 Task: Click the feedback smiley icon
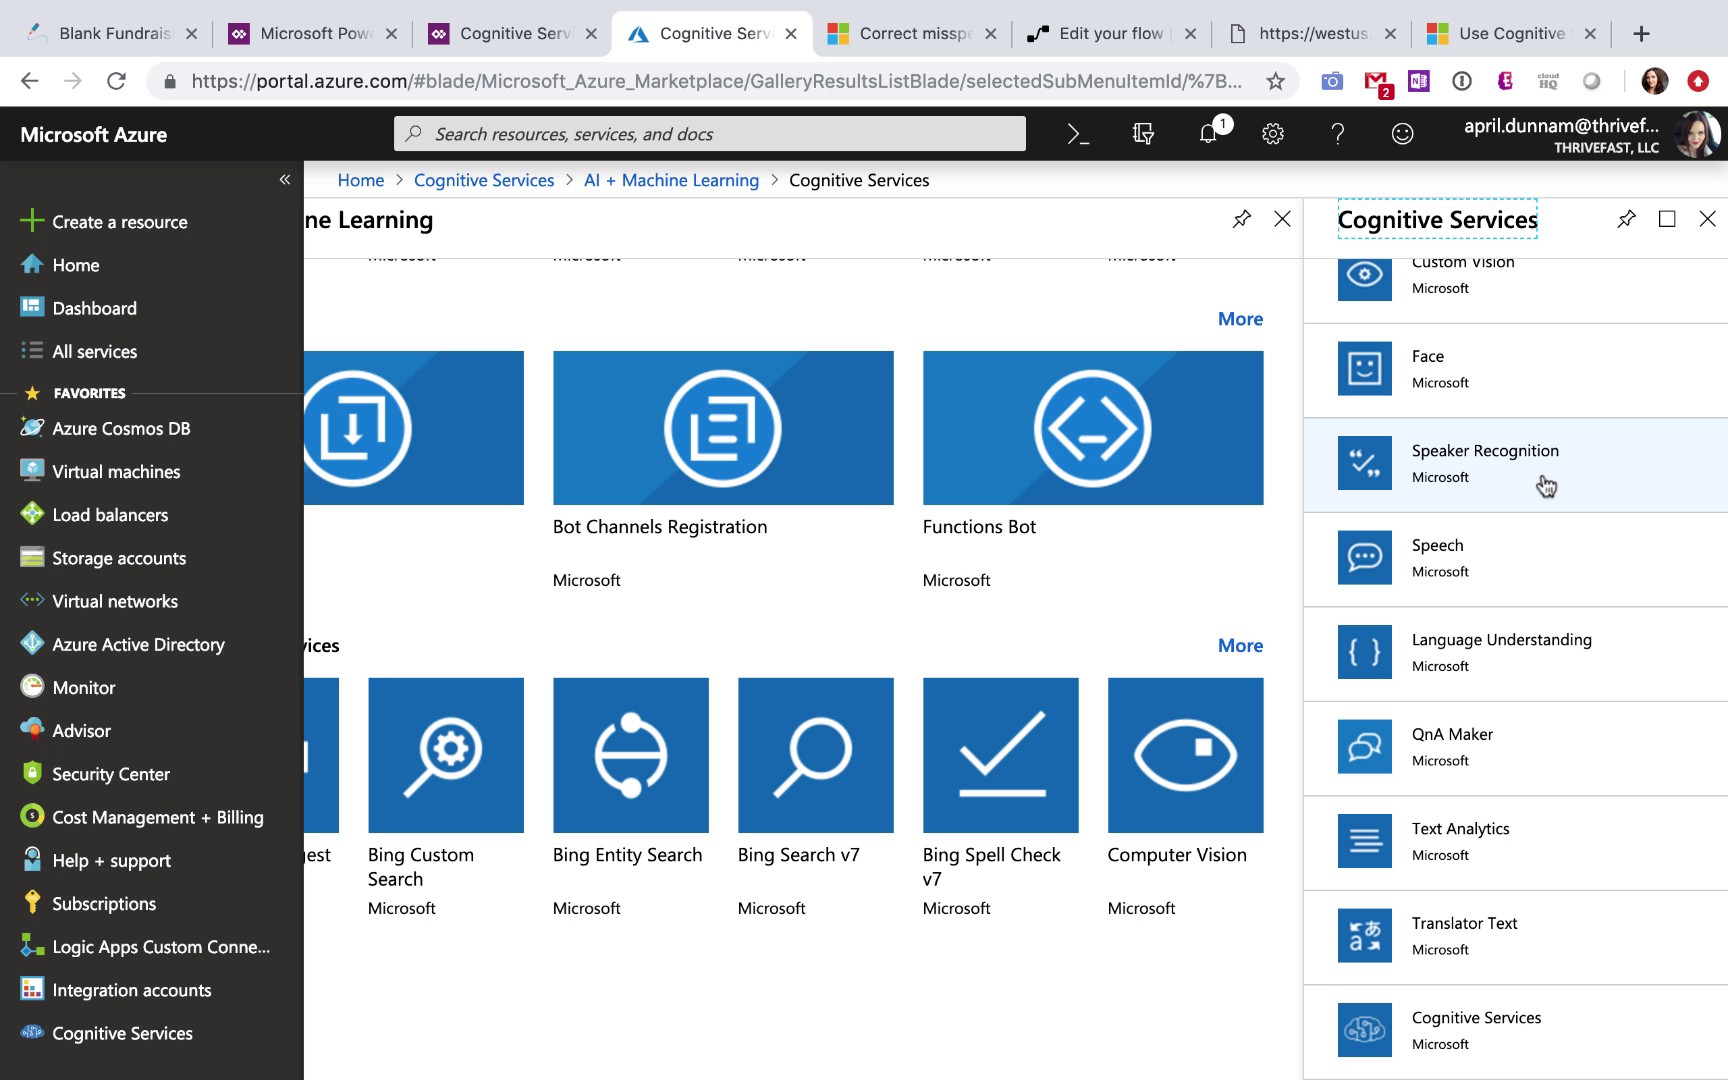(1403, 134)
